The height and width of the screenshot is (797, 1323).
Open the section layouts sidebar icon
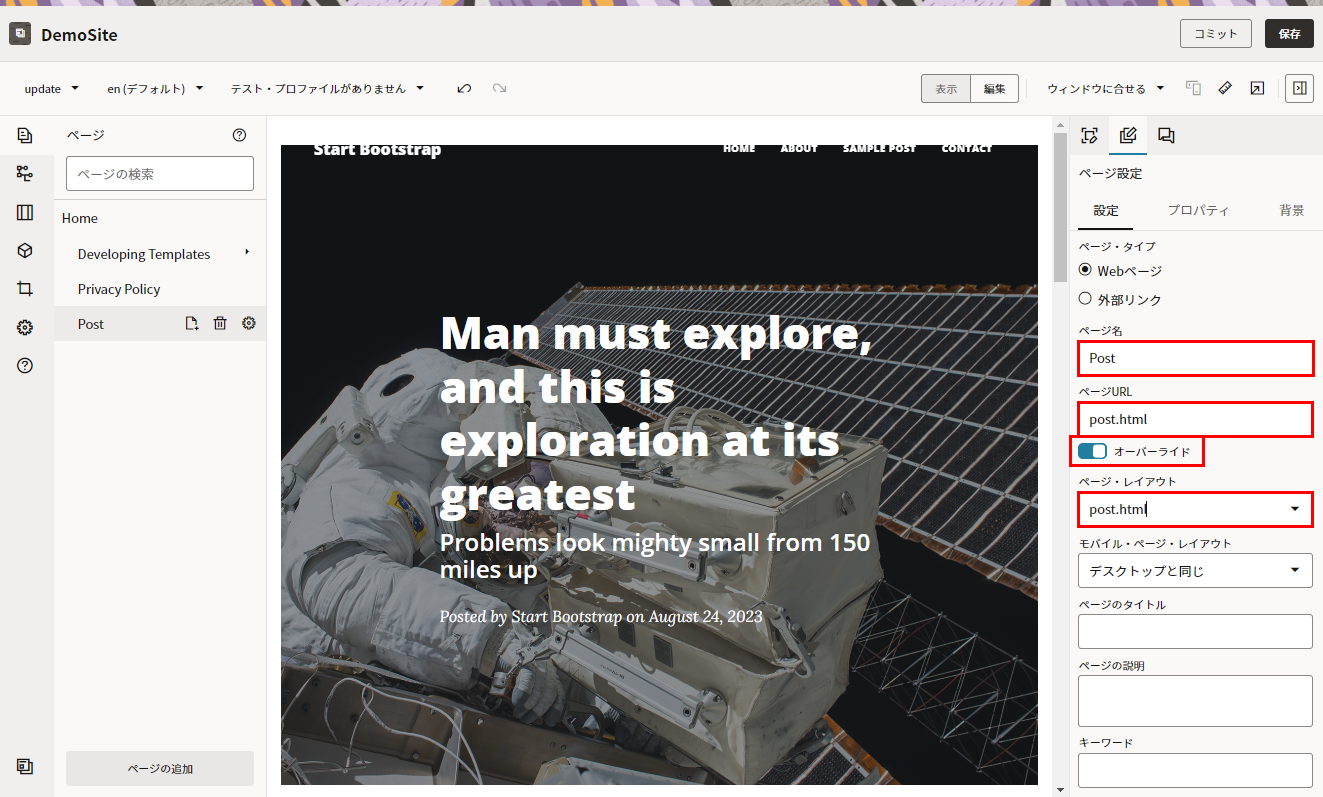click(25, 212)
